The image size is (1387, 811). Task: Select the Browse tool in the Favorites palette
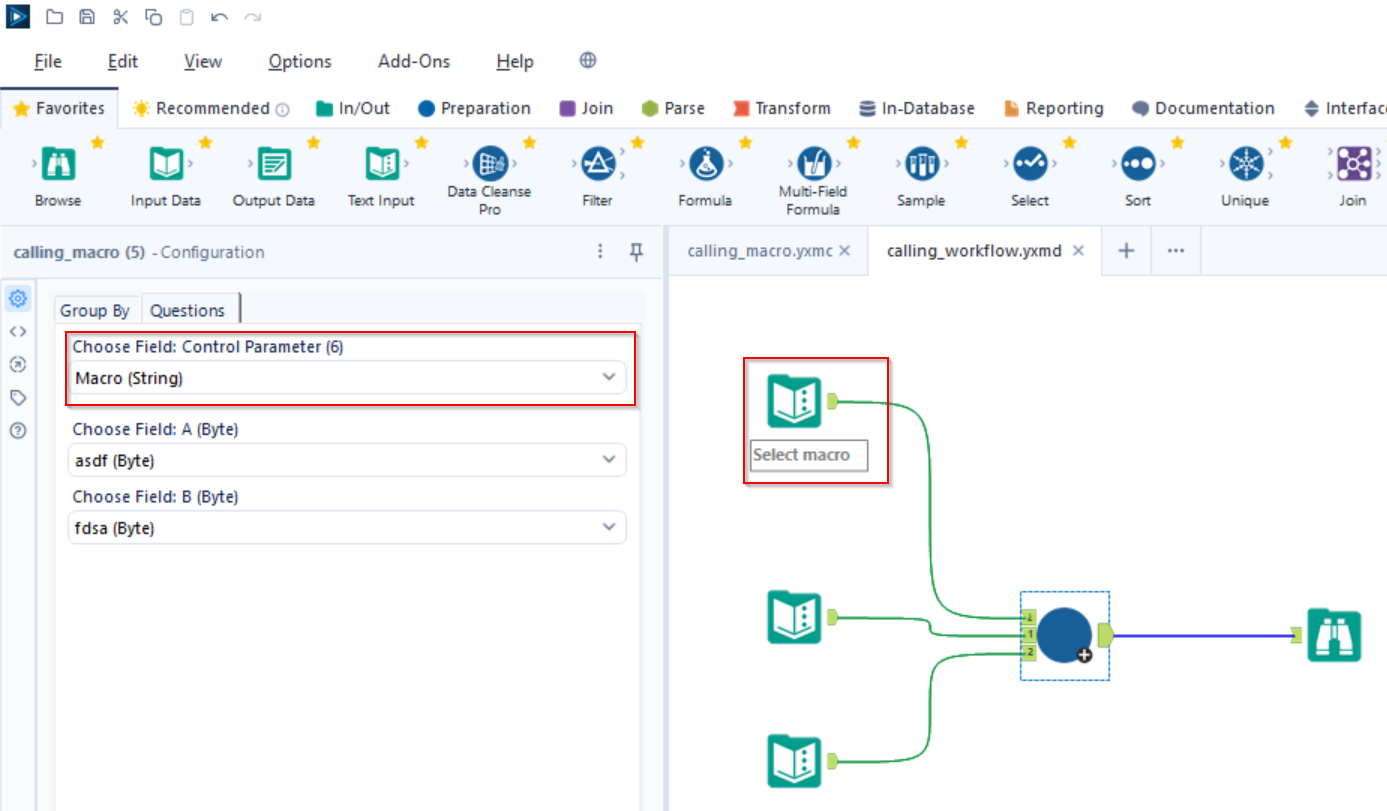[x=58, y=163]
